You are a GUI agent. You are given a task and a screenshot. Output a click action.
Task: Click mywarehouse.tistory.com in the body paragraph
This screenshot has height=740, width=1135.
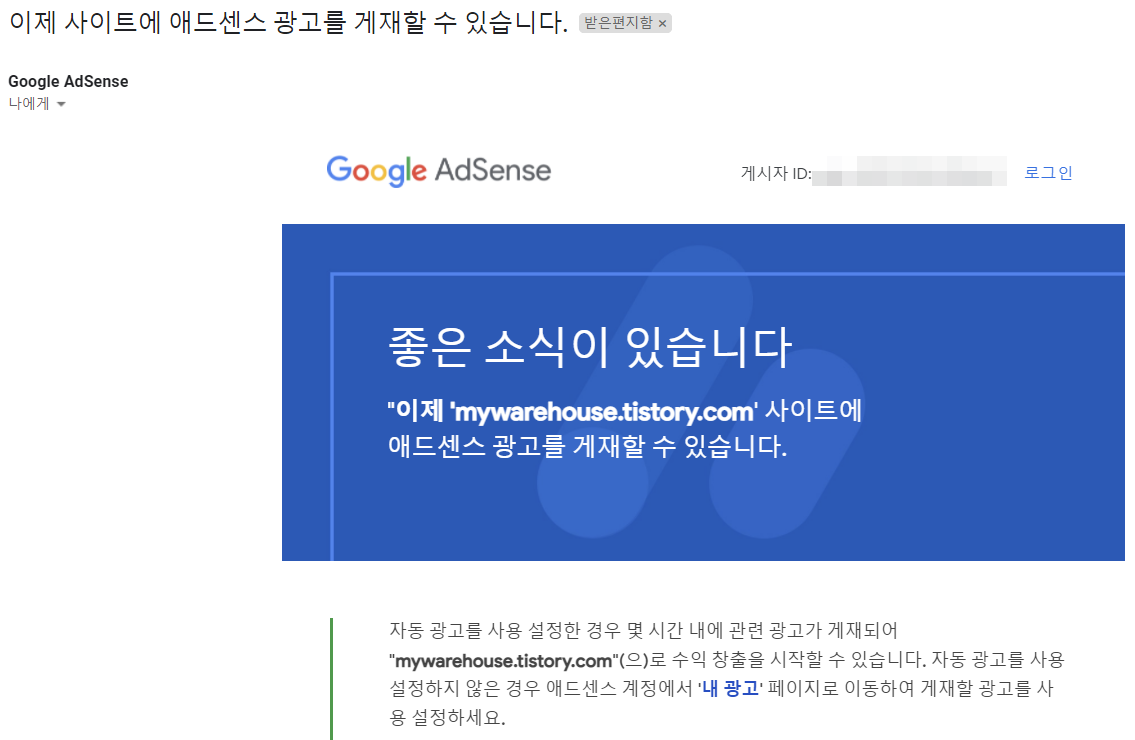(x=504, y=660)
